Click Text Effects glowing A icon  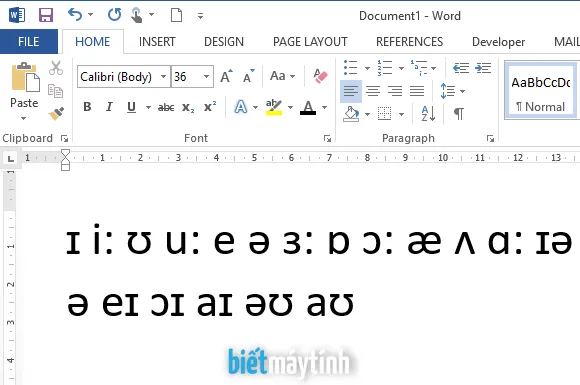(241, 107)
